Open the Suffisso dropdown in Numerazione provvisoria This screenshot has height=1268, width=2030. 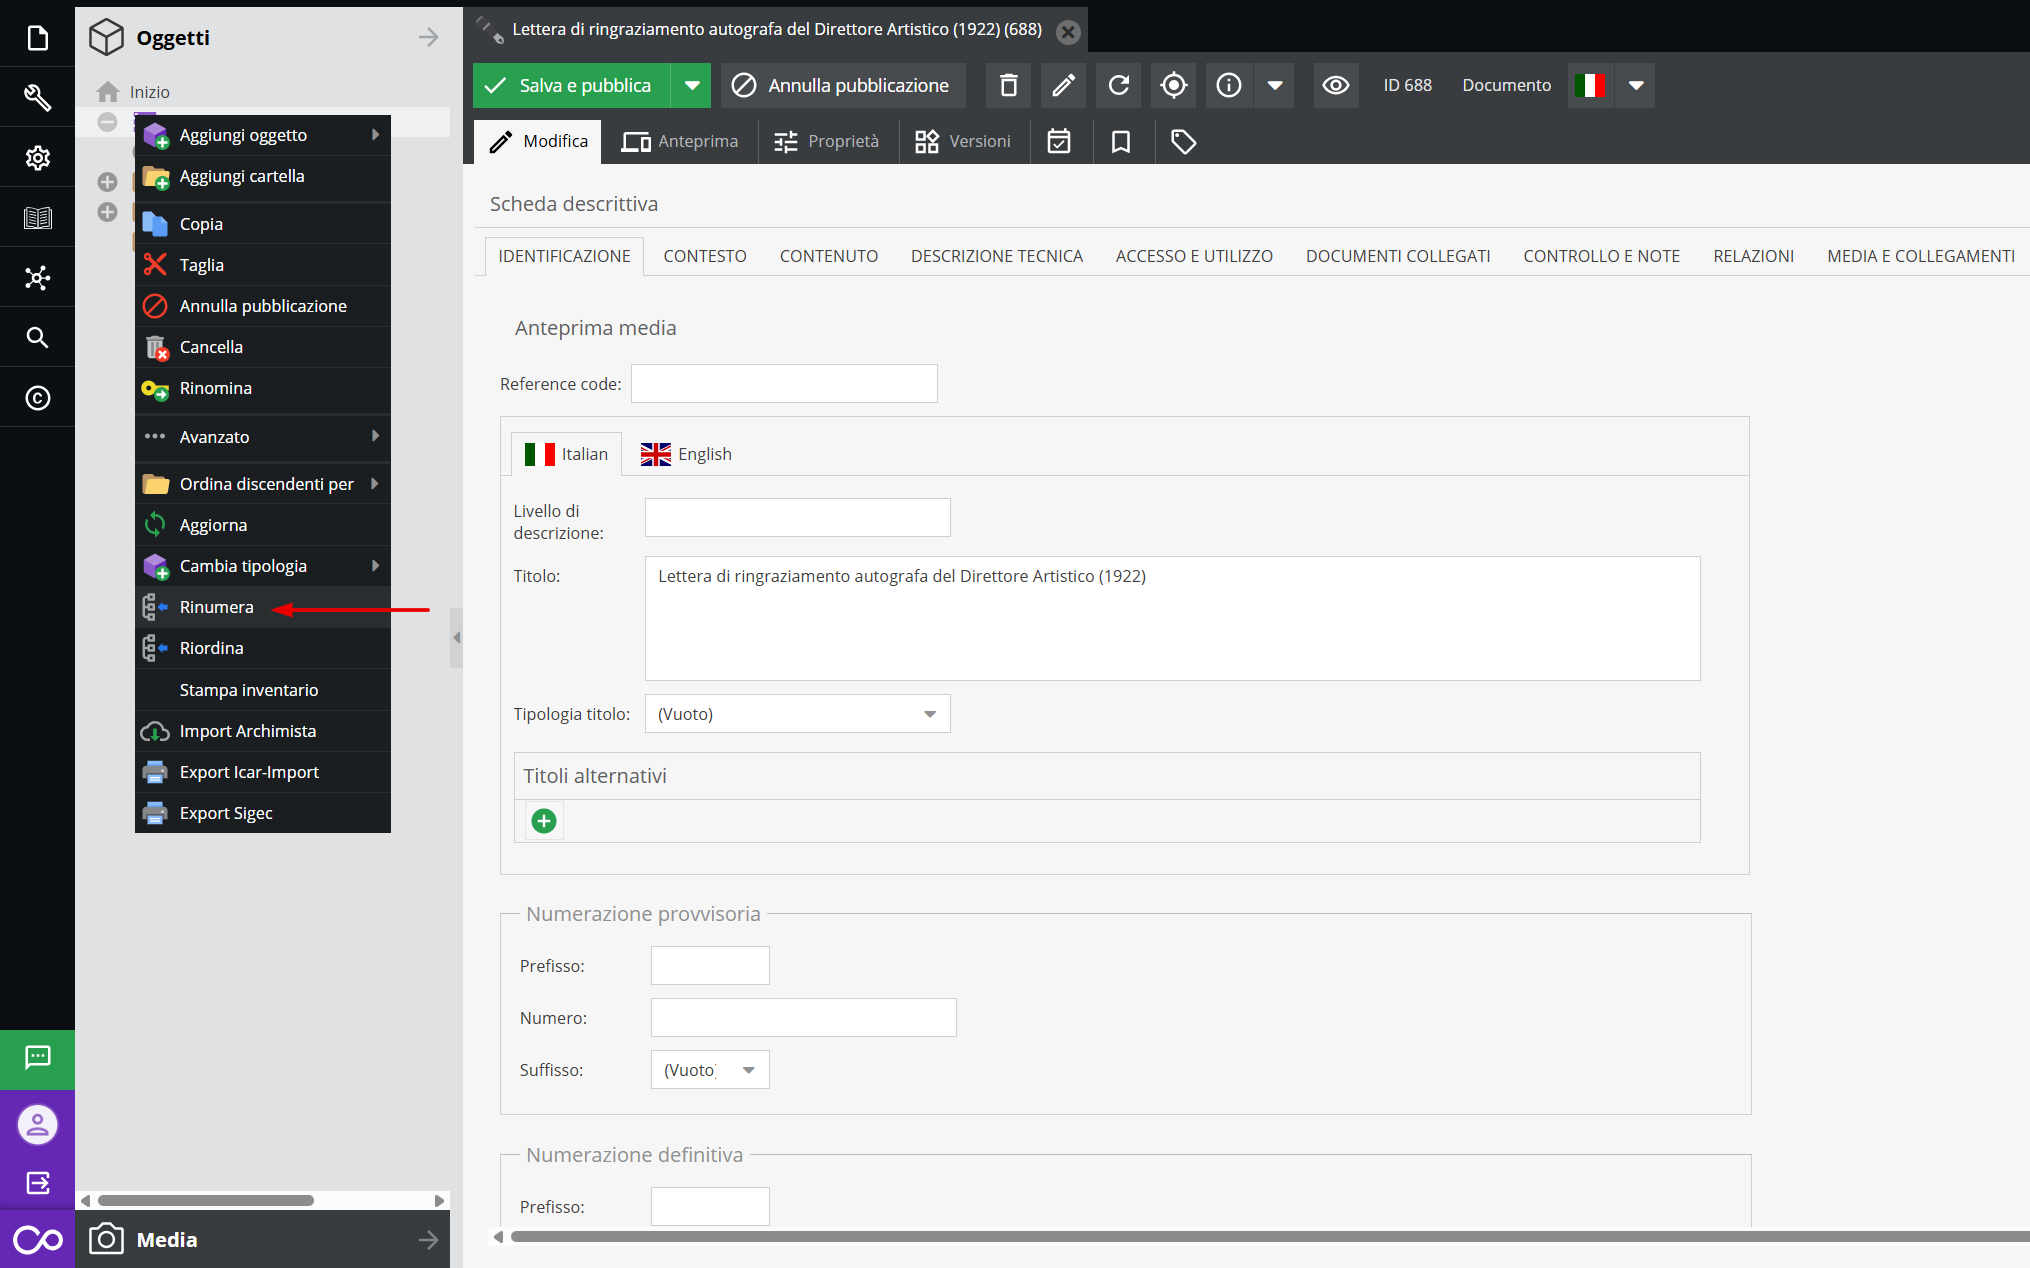(709, 1070)
